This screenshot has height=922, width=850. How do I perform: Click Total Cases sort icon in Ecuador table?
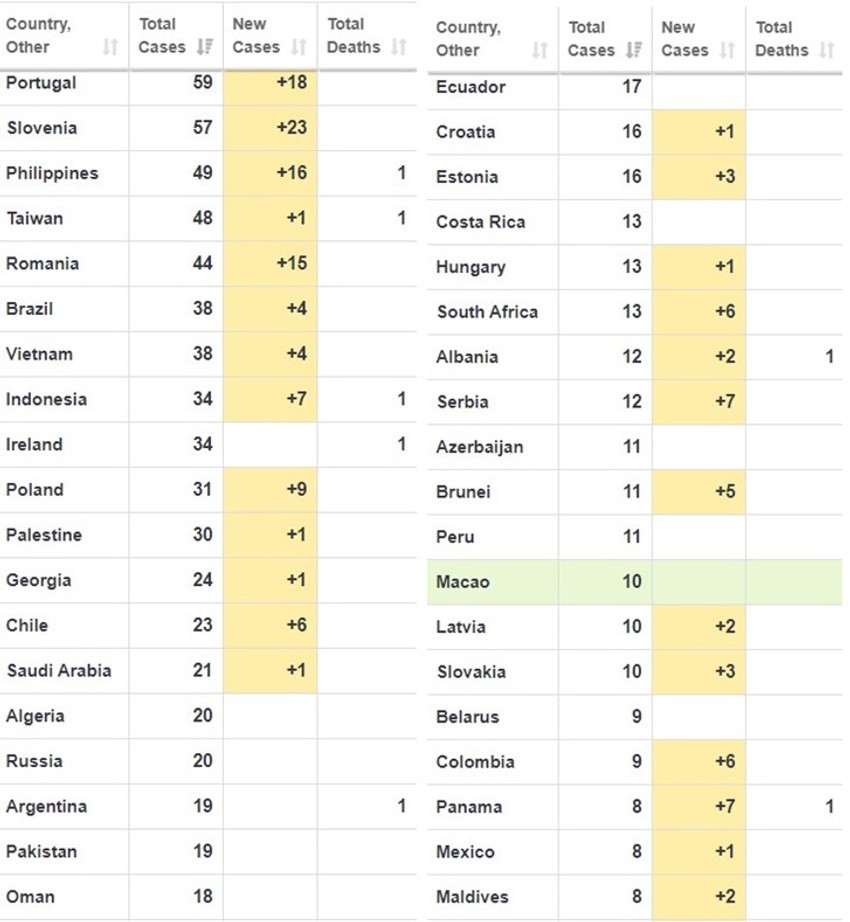click(x=632, y=50)
